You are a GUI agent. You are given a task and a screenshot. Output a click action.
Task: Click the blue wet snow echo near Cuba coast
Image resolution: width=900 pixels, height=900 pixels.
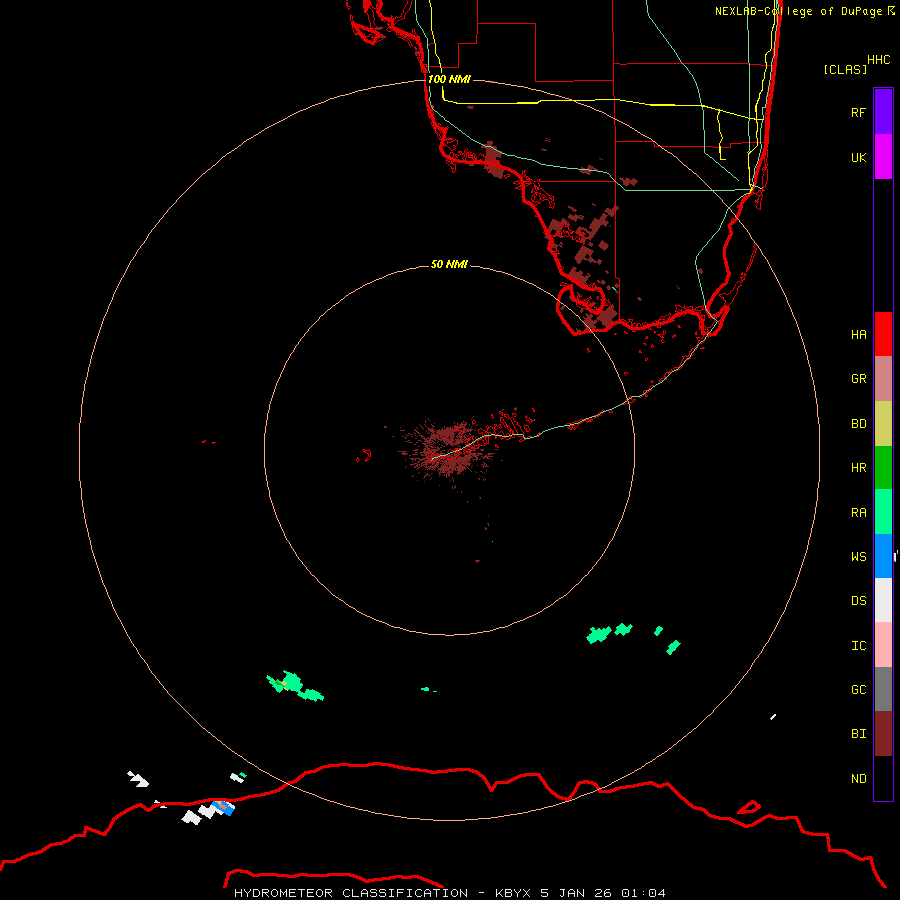click(x=224, y=808)
